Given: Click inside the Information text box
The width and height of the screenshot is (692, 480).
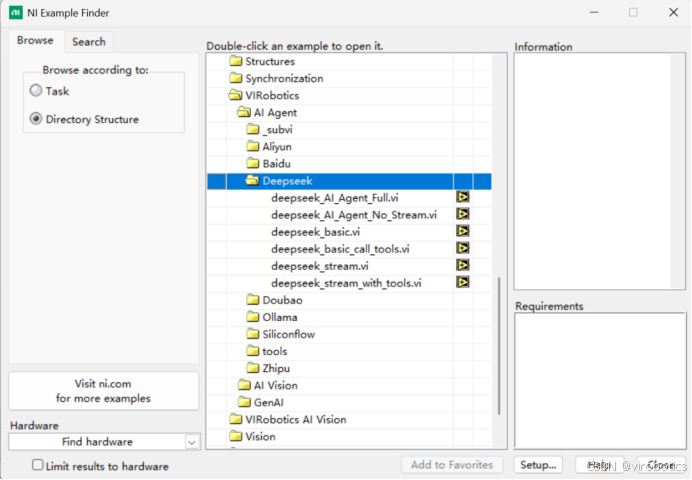Looking at the screenshot, I should click(x=599, y=171).
